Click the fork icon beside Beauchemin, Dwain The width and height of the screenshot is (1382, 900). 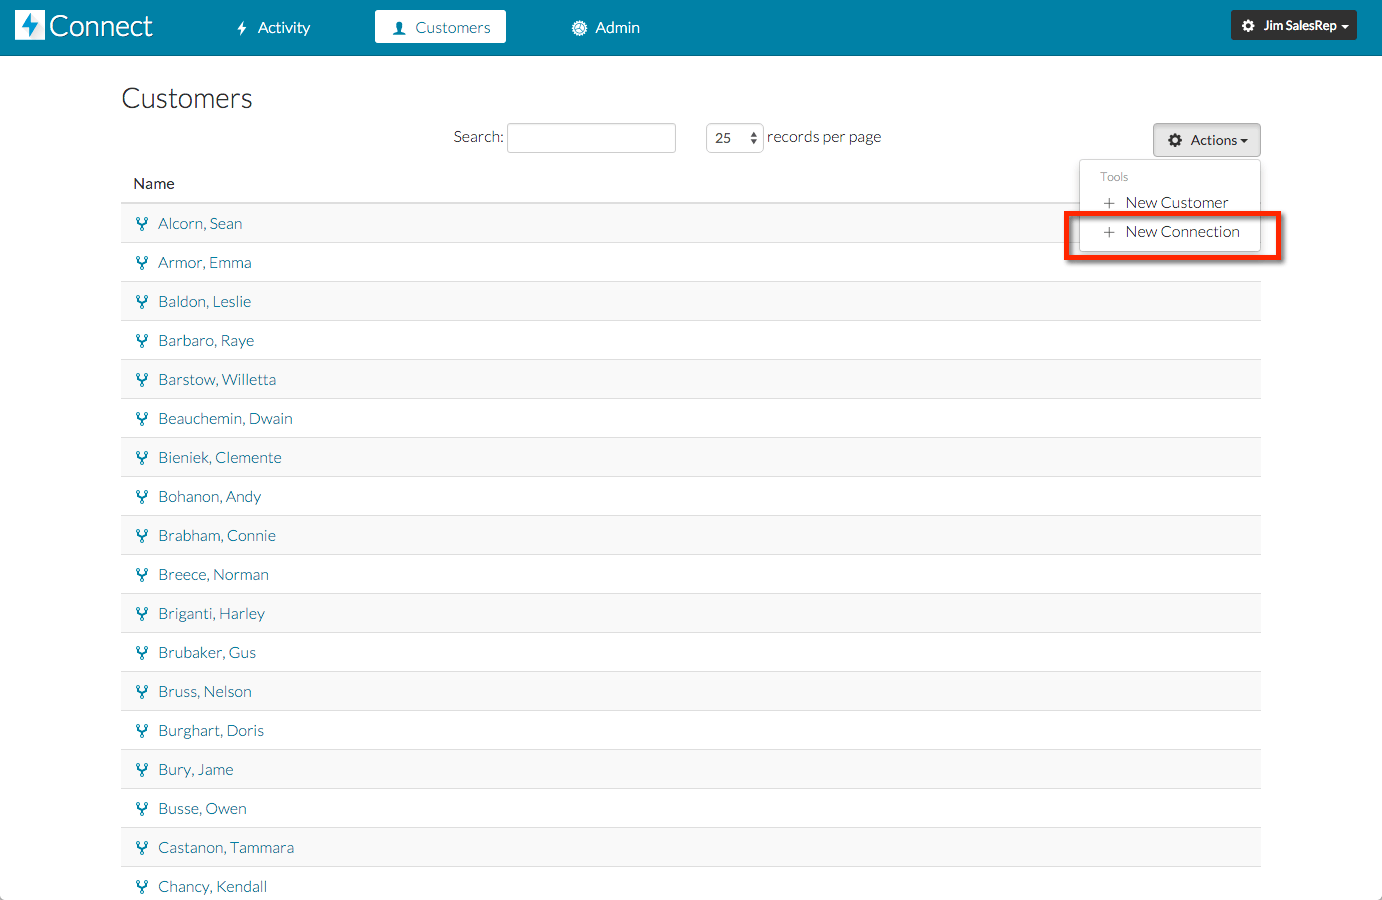pos(142,419)
